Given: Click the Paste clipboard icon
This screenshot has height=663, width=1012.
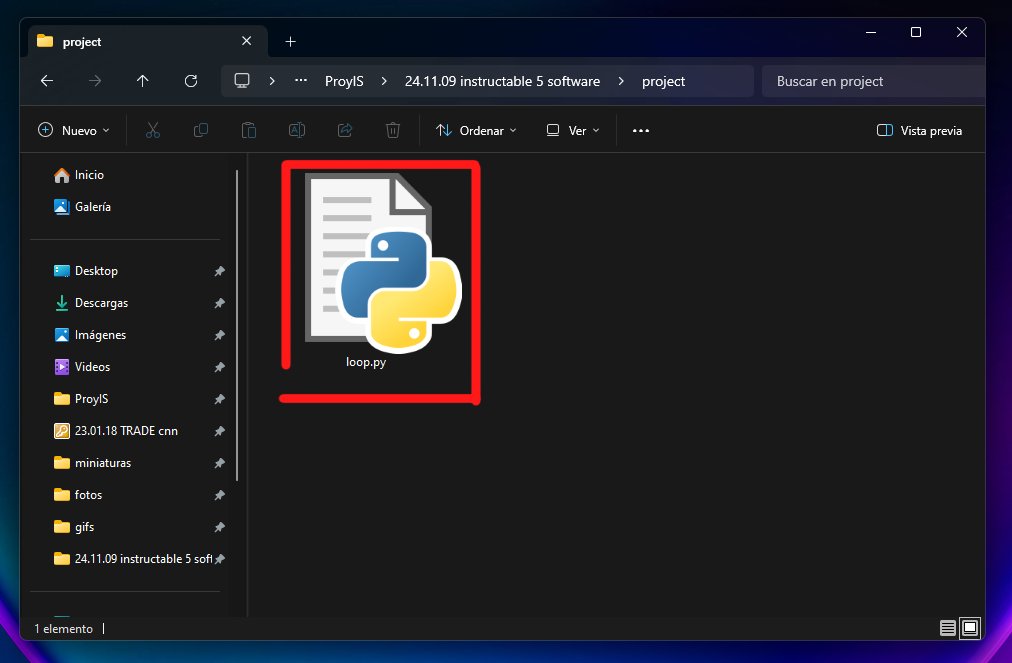Looking at the screenshot, I should (248, 130).
